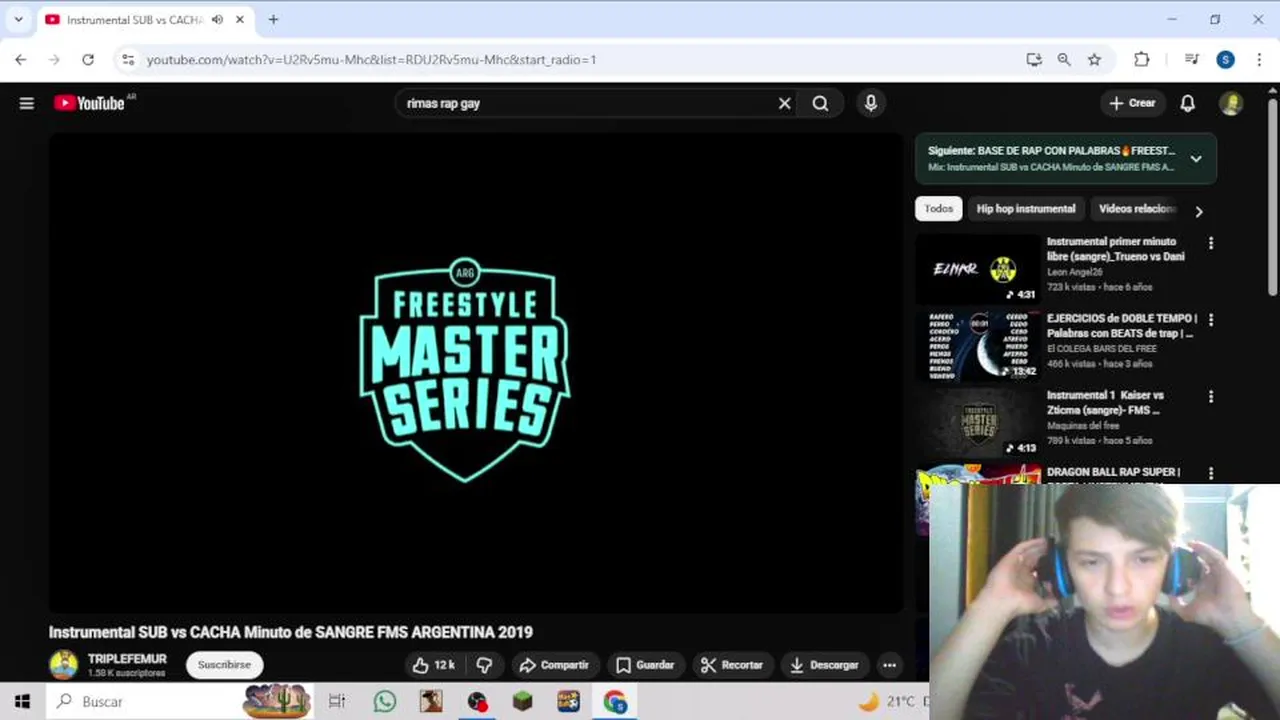Screen dimensions: 1280x720
Task: Bookmark this page with the star
Action: pyautogui.click(x=1094, y=60)
